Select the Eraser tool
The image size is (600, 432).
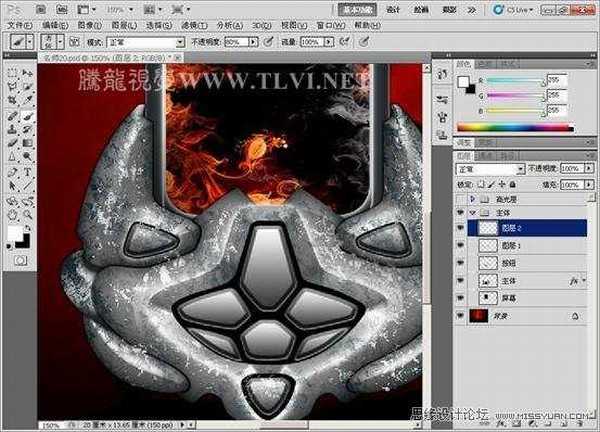pyautogui.click(x=13, y=143)
